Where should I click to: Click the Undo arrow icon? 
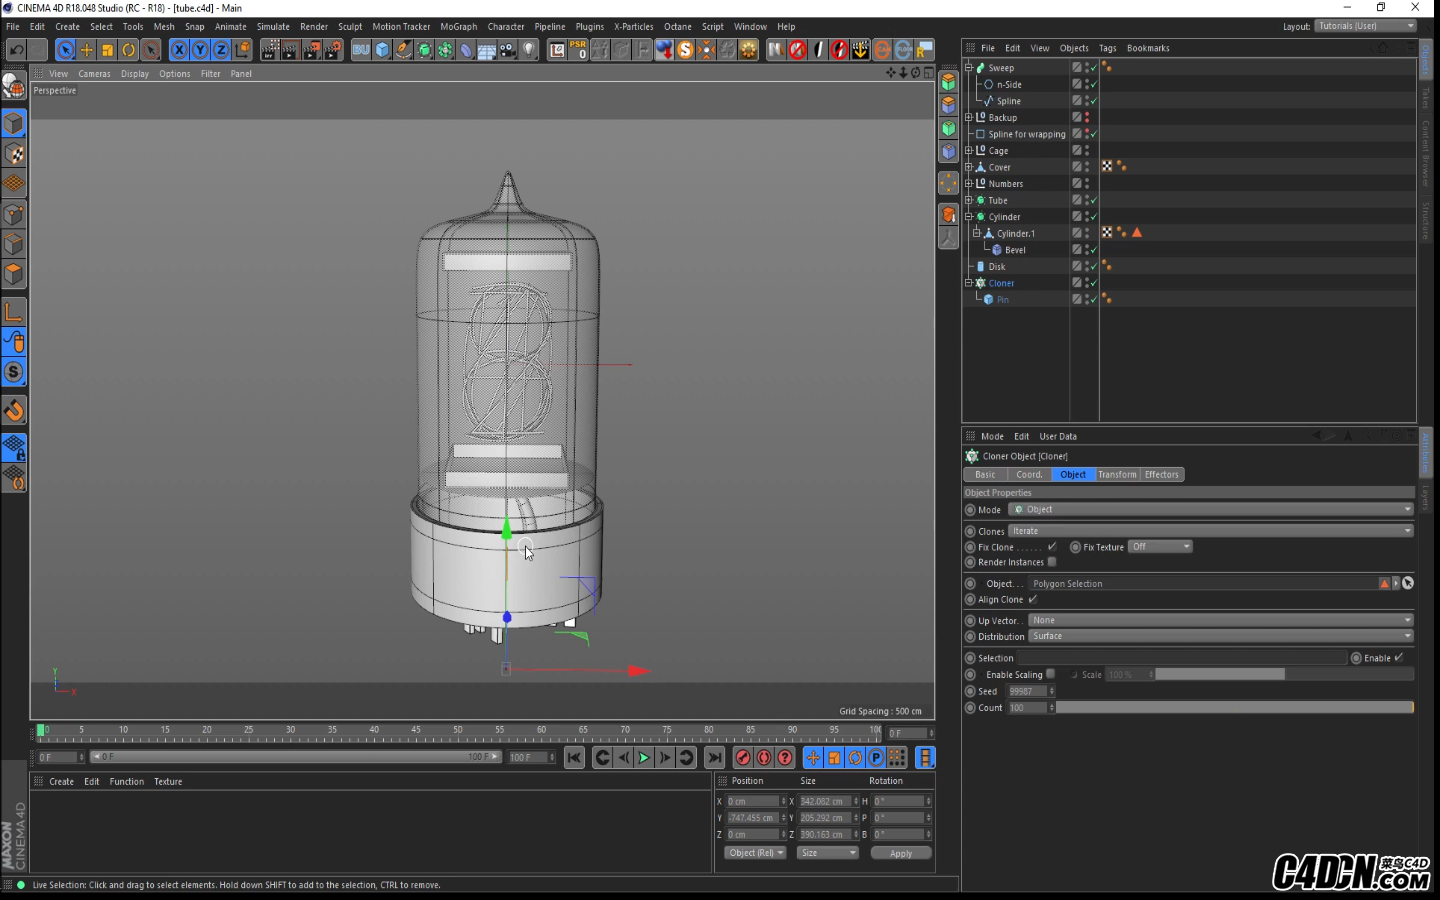16,50
